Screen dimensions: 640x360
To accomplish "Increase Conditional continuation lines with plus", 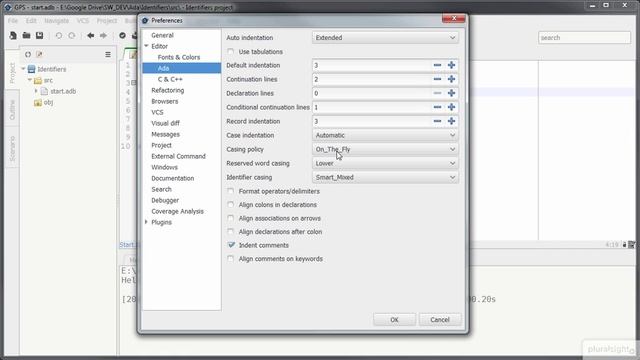I will click(451, 107).
